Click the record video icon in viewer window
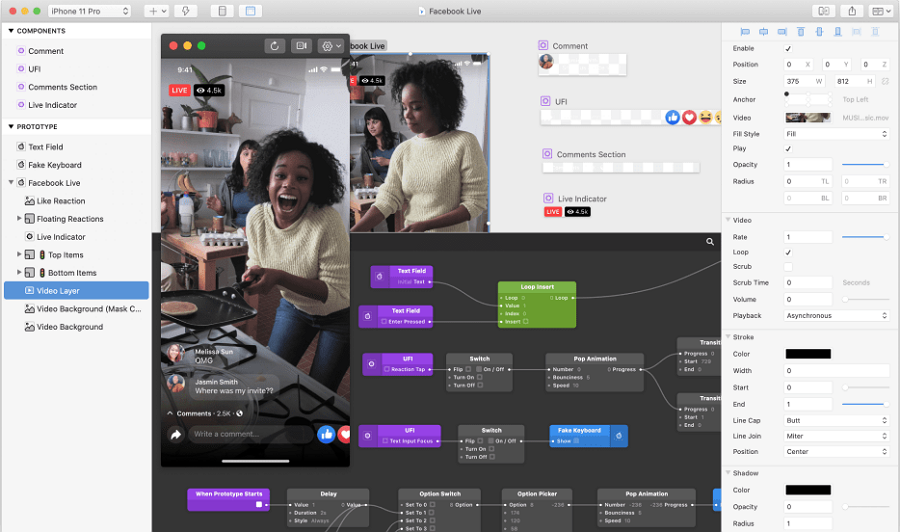The width and height of the screenshot is (900, 532). [x=301, y=46]
